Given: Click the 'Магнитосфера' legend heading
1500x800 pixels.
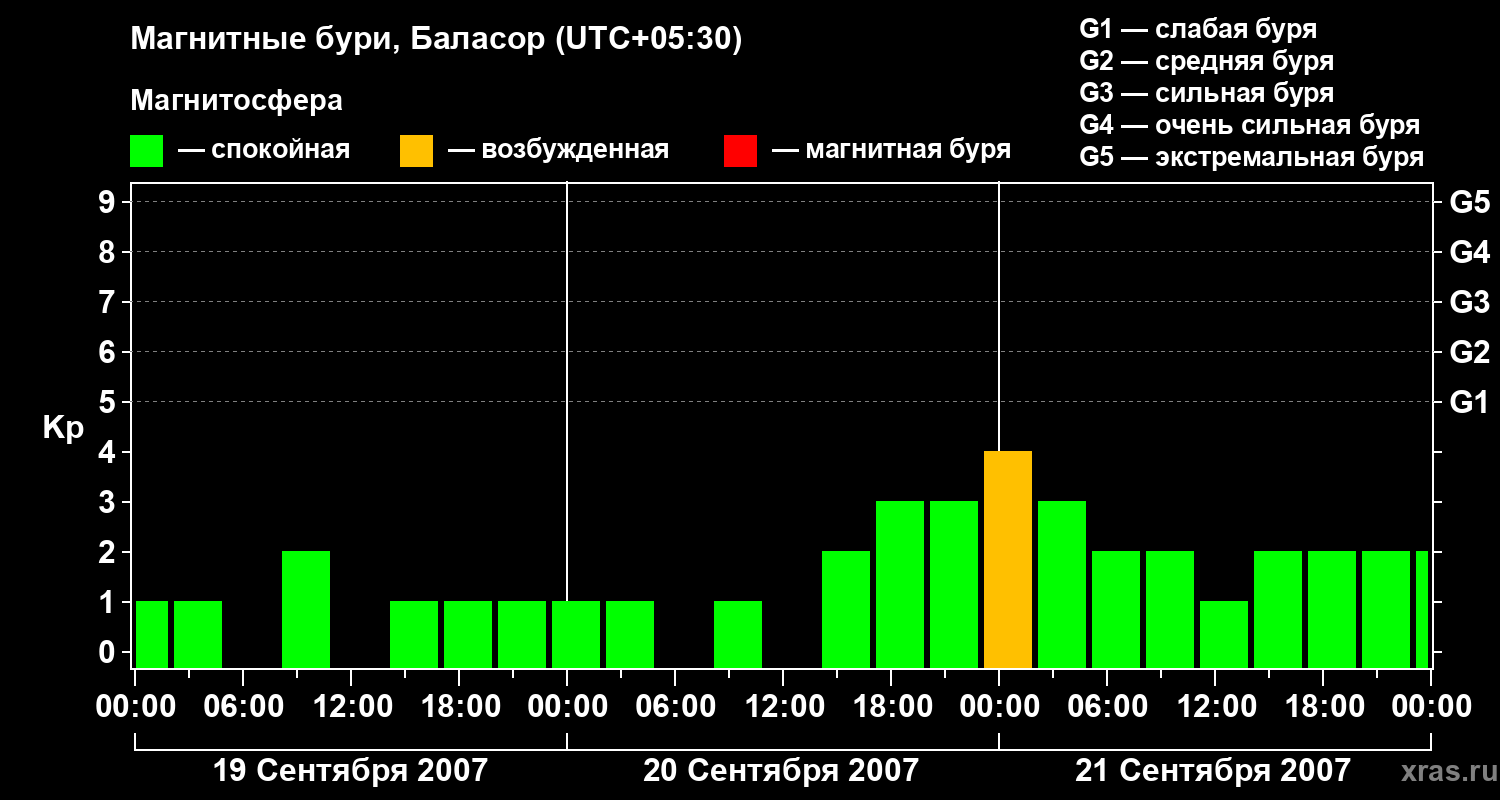Looking at the screenshot, I should tap(236, 101).
